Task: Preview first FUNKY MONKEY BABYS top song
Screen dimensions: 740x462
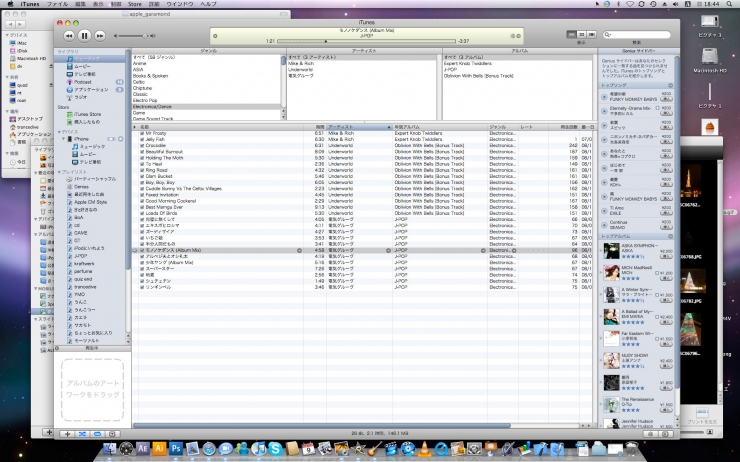Action: pos(604,97)
